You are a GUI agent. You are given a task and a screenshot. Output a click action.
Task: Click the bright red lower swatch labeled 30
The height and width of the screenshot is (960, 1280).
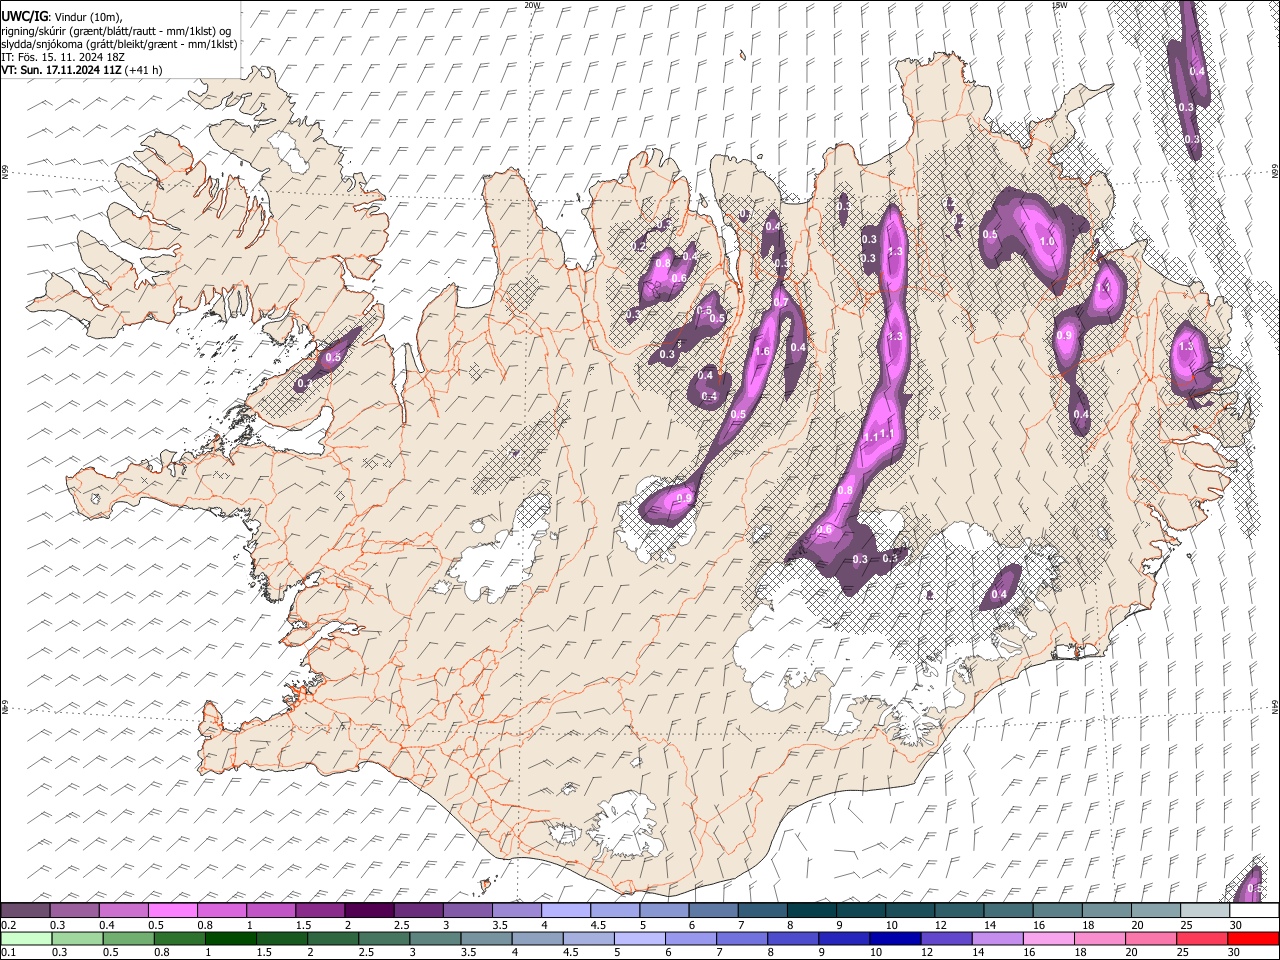tap(1253, 939)
